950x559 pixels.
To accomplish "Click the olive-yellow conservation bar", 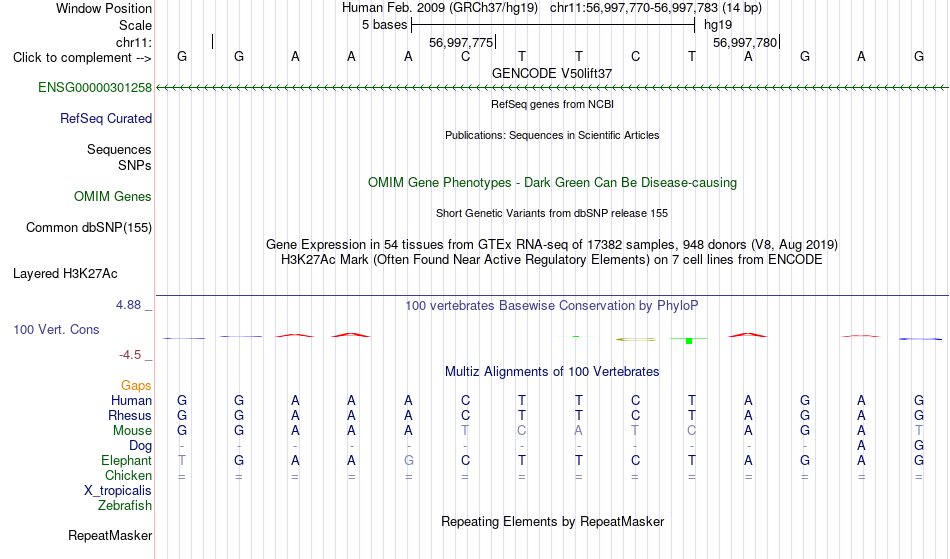I will click(636, 339).
